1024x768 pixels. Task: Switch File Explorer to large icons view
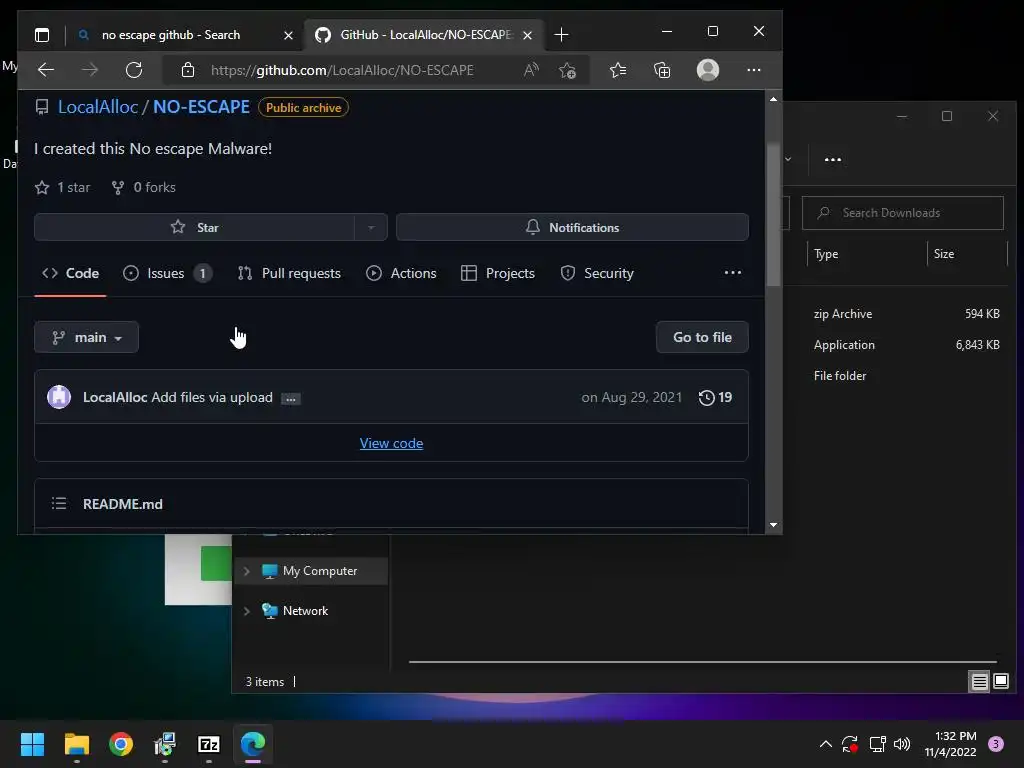(x=1001, y=682)
